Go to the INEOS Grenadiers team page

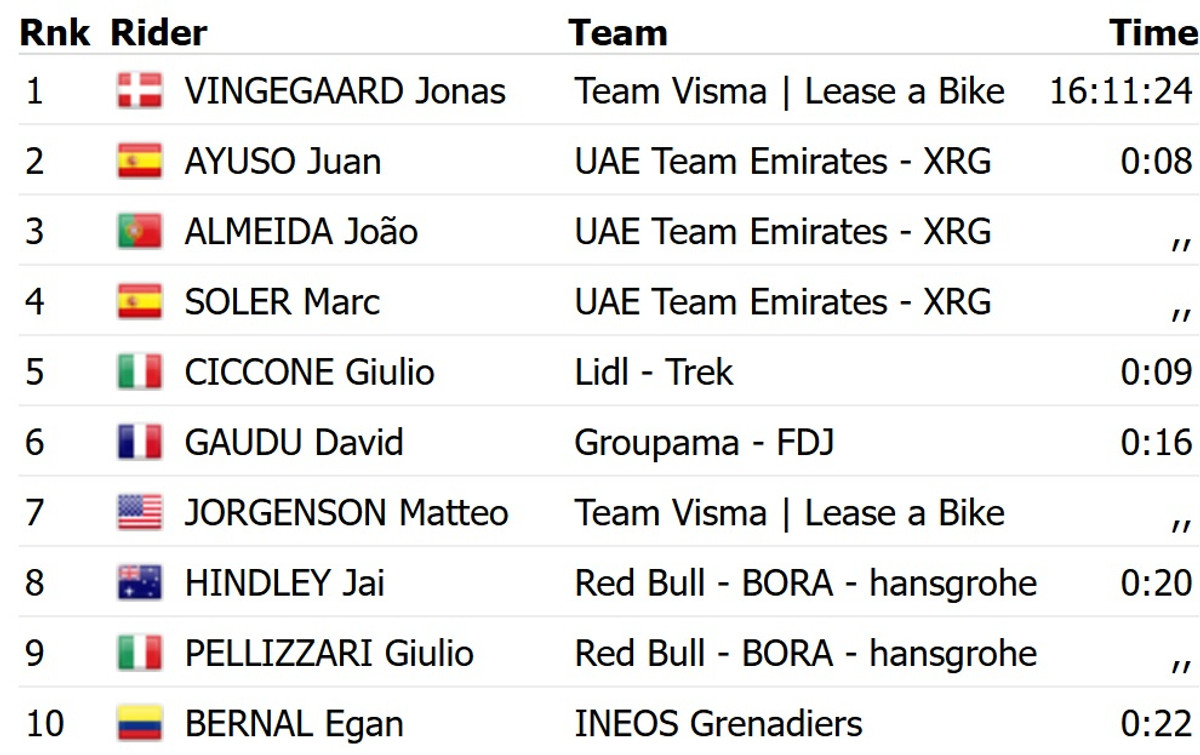tap(718, 723)
